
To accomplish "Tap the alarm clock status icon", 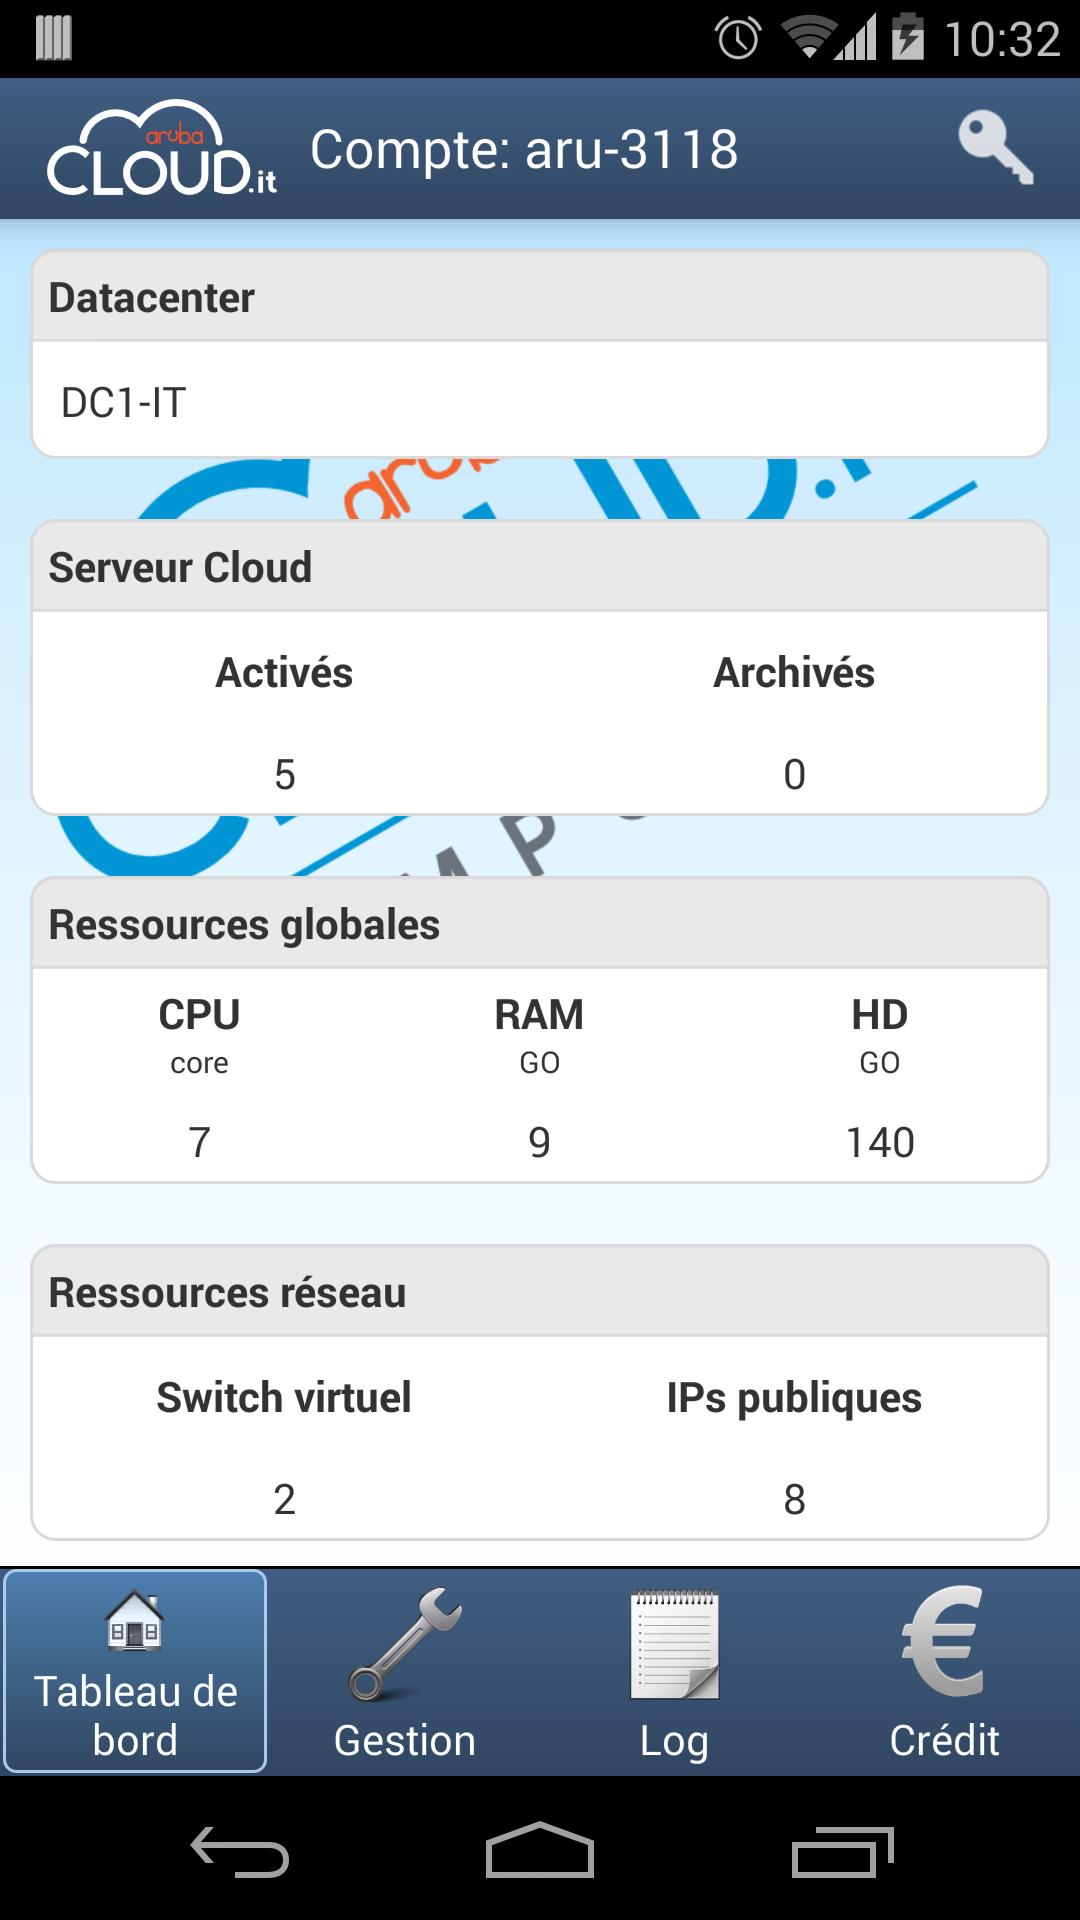I will pos(738,39).
